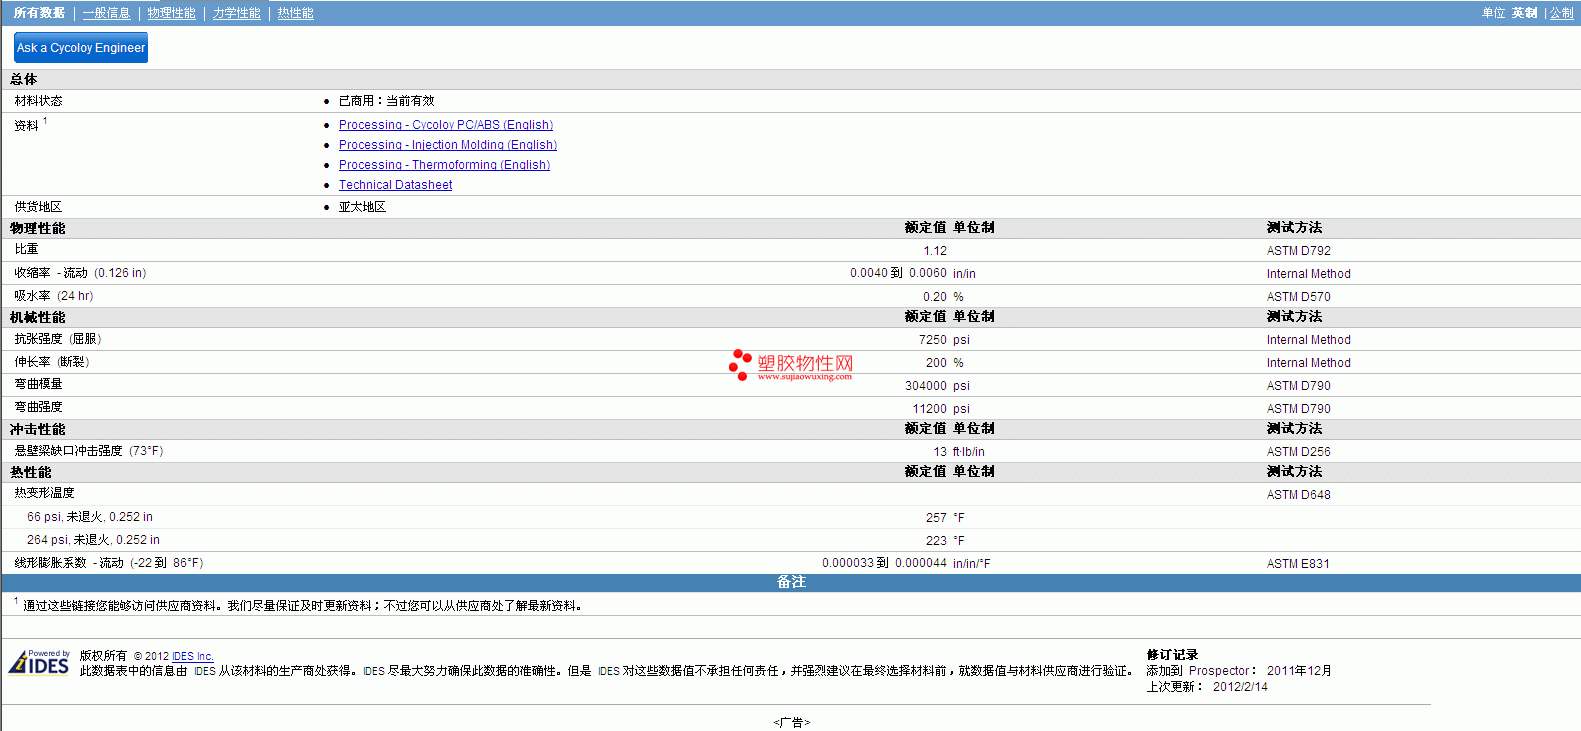
Task: Click the <广告> placeholder text
Action: (x=791, y=722)
